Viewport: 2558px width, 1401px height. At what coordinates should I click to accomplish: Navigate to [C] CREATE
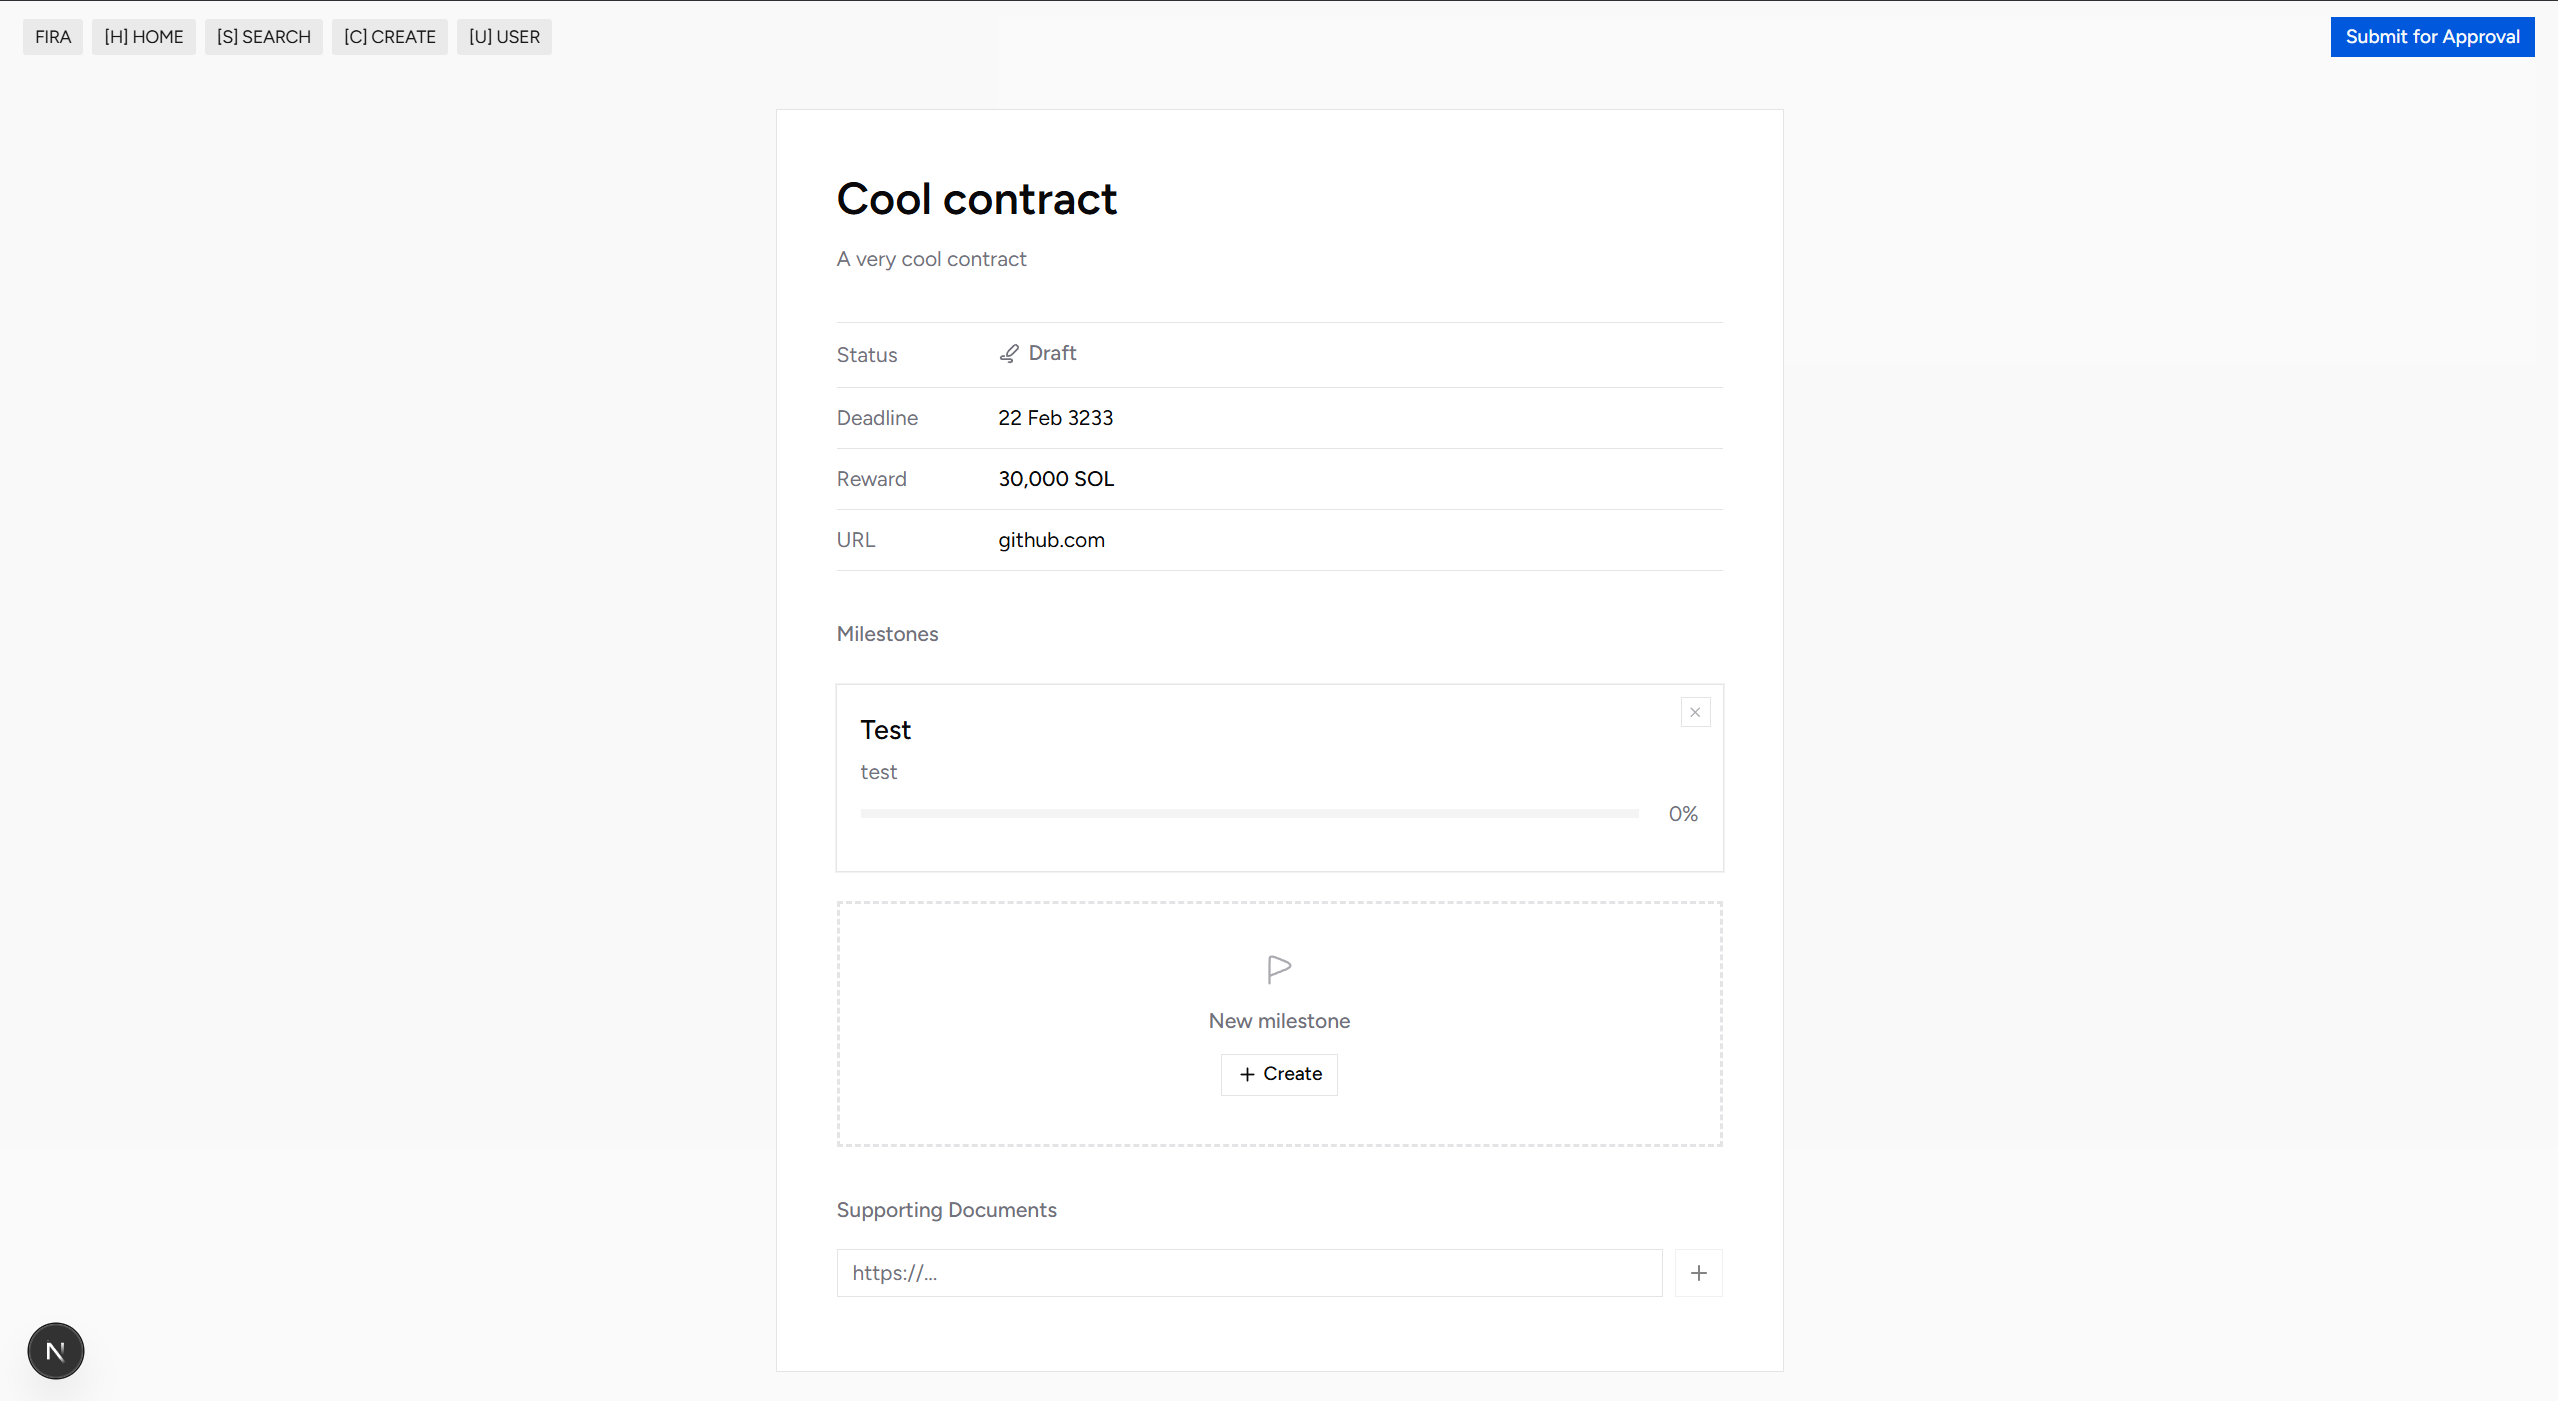pos(390,37)
